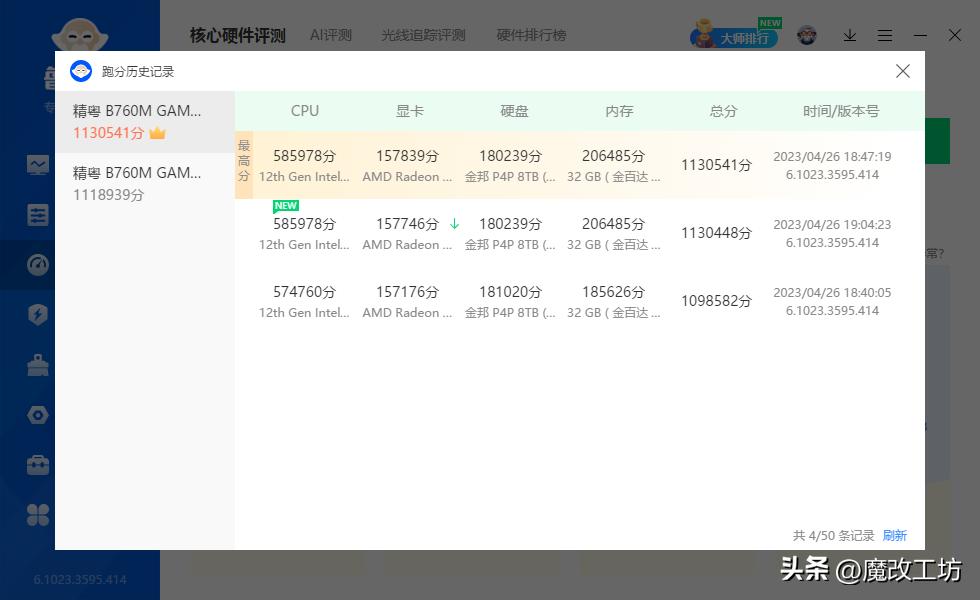This screenshot has width=980, height=600.
Task: Open the toolbox icon in sidebar
Action: tap(37, 464)
